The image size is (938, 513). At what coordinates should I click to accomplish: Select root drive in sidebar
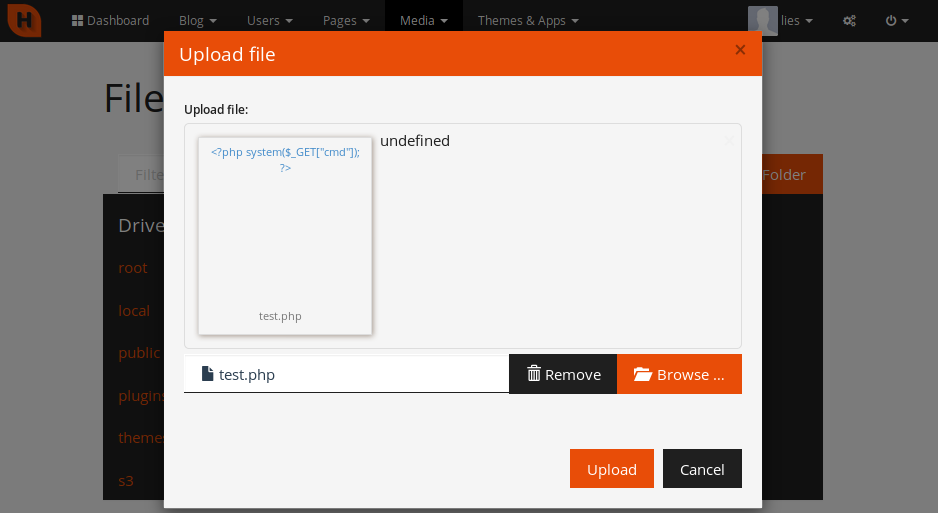pyautogui.click(x=133, y=268)
